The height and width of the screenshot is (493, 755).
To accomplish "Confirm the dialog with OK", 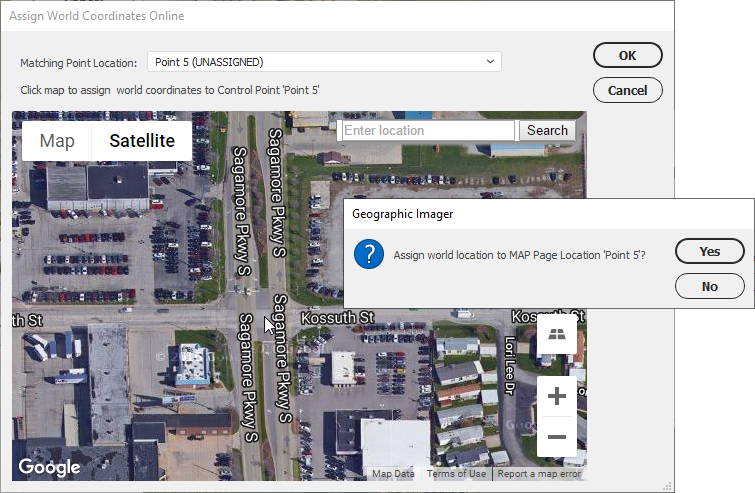I will coord(627,55).
